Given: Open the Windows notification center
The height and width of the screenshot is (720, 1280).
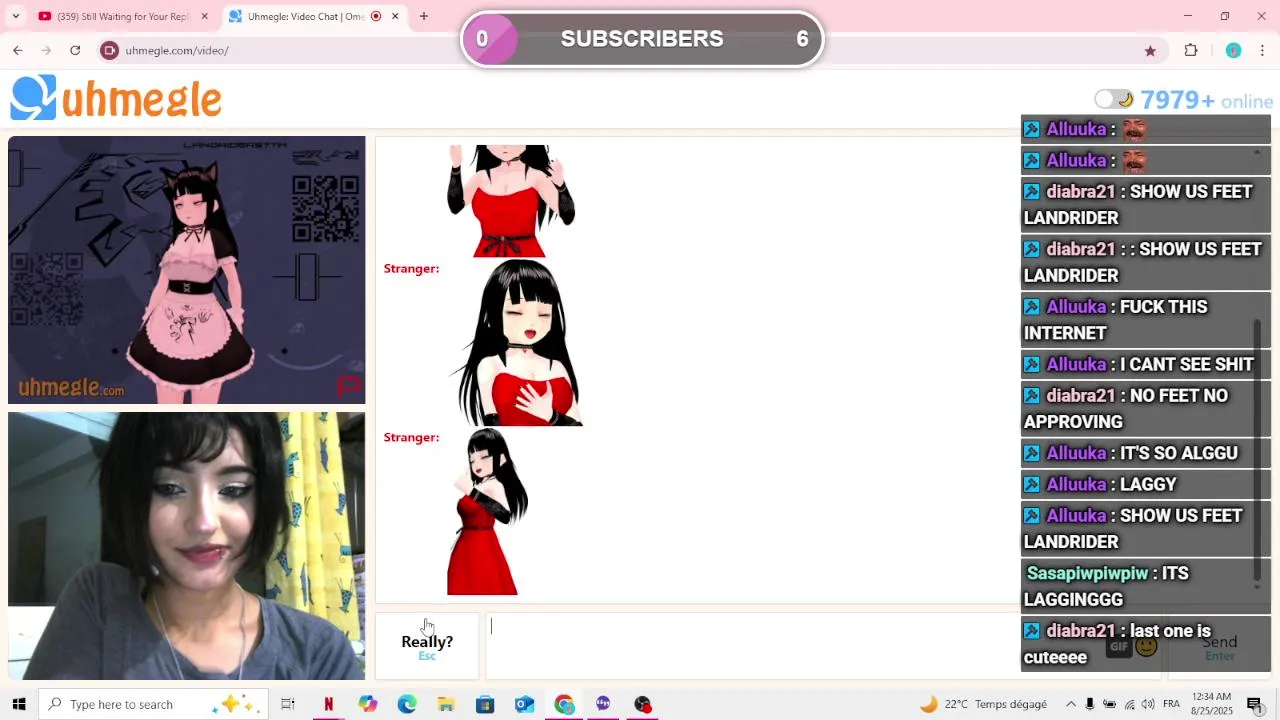Looking at the screenshot, I should coord(1255,704).
